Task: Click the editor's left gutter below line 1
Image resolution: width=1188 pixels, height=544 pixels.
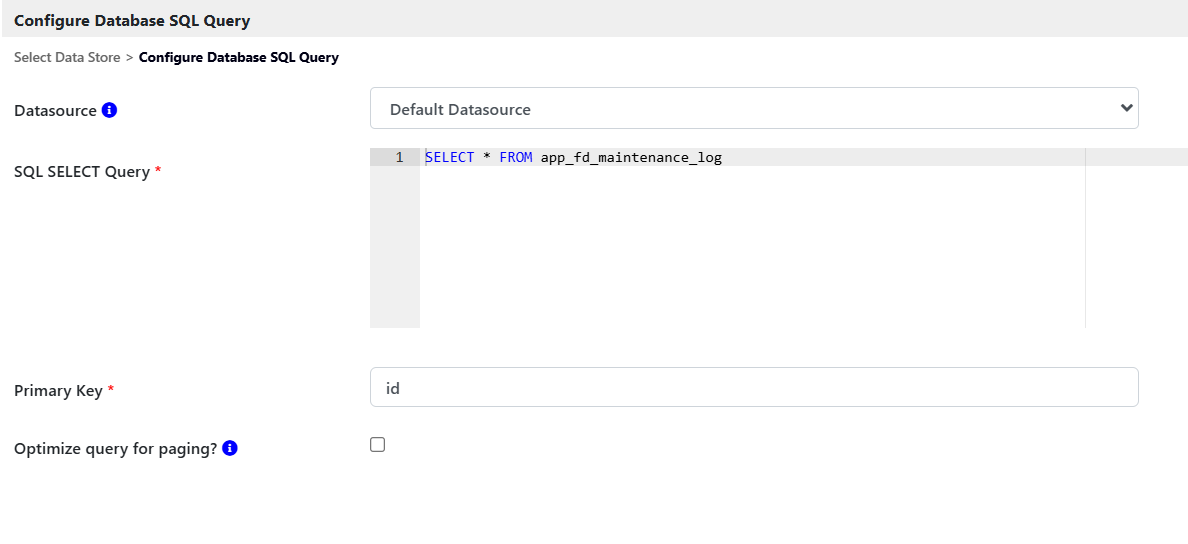Action: tap(394, 250)
